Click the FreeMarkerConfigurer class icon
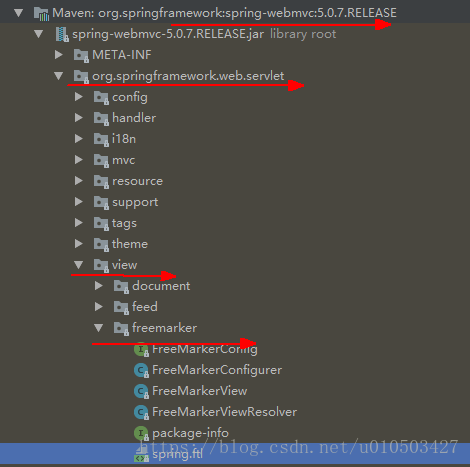This screenshot has width=470, height=467. [141, 370]
